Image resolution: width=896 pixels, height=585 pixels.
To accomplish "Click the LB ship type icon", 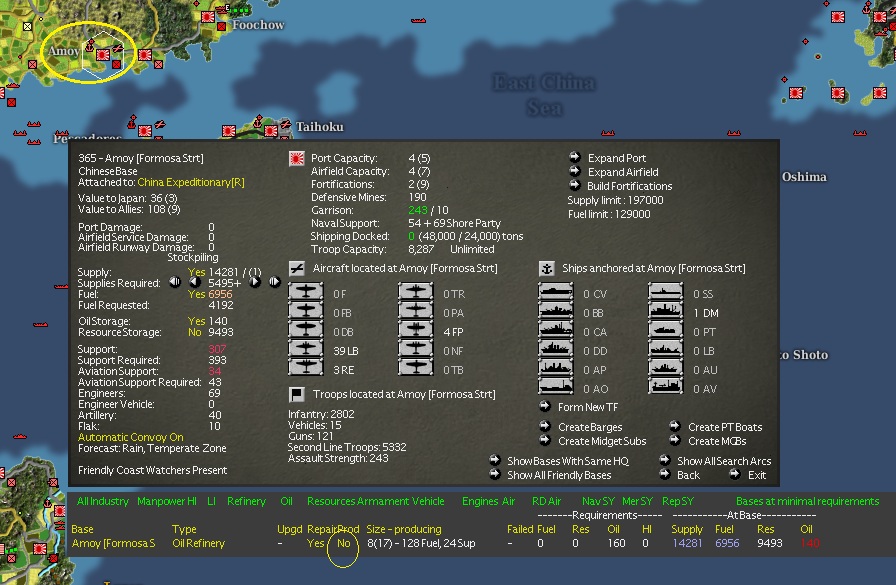I will (x=666, y=348).
